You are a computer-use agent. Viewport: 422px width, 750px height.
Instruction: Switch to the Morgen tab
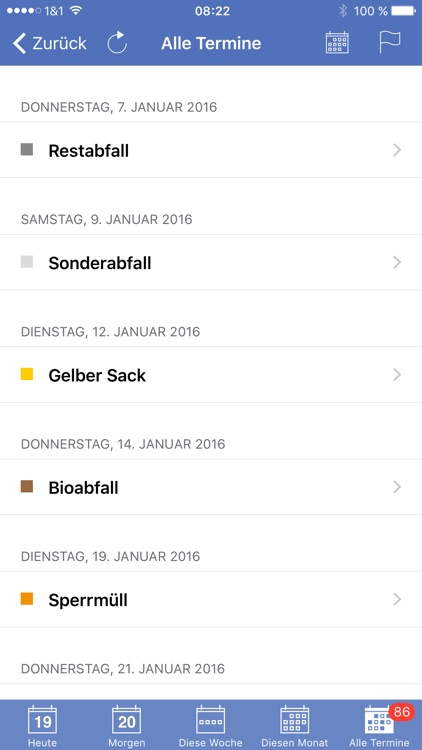point(126,726)
